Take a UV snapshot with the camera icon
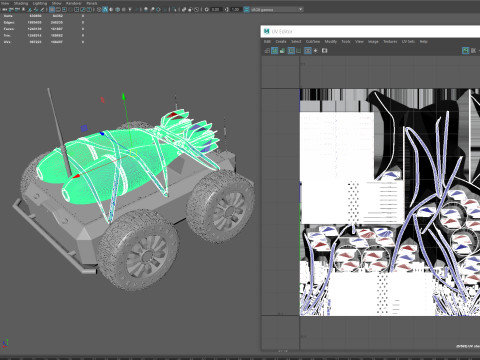 324,51
